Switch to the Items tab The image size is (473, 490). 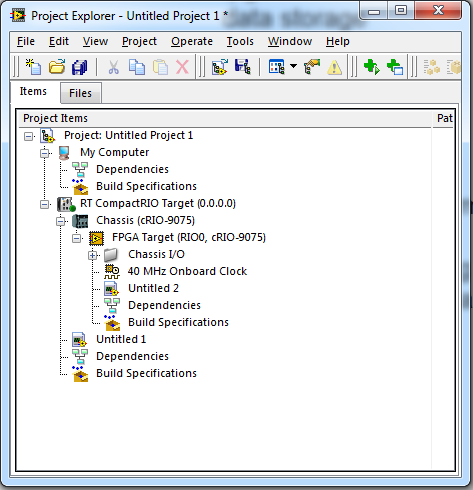tap(33, 91)
